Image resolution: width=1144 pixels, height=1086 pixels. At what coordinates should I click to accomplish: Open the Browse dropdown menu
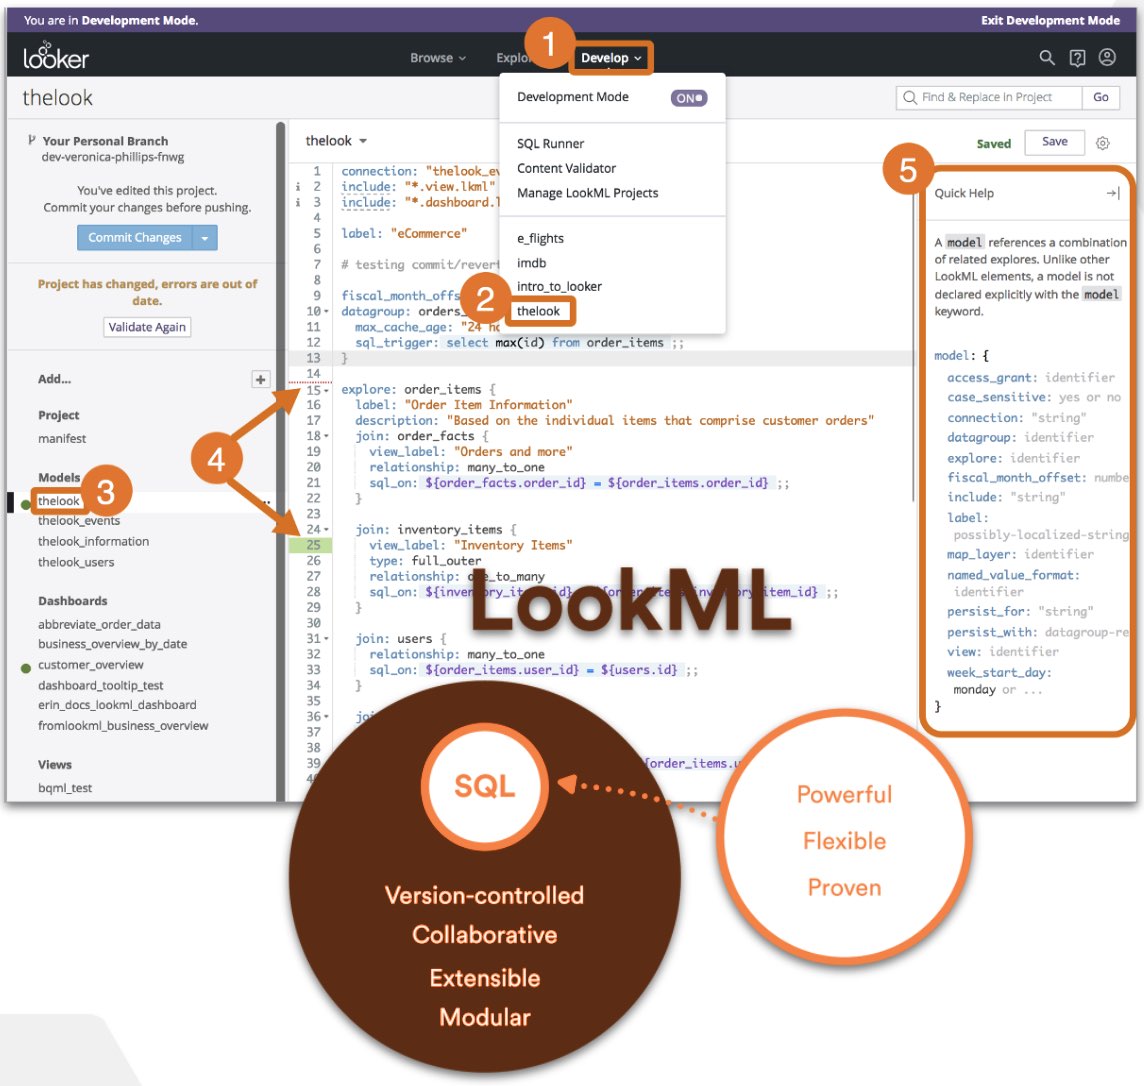click(x=437, y=58)
